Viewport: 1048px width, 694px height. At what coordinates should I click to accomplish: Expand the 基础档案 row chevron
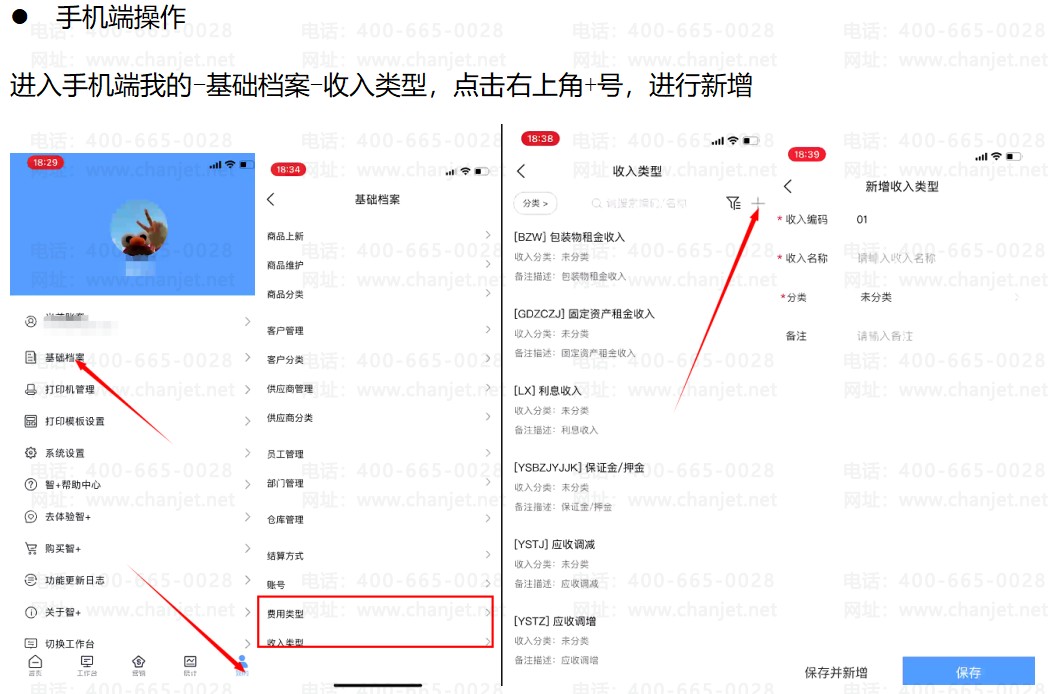247,357
